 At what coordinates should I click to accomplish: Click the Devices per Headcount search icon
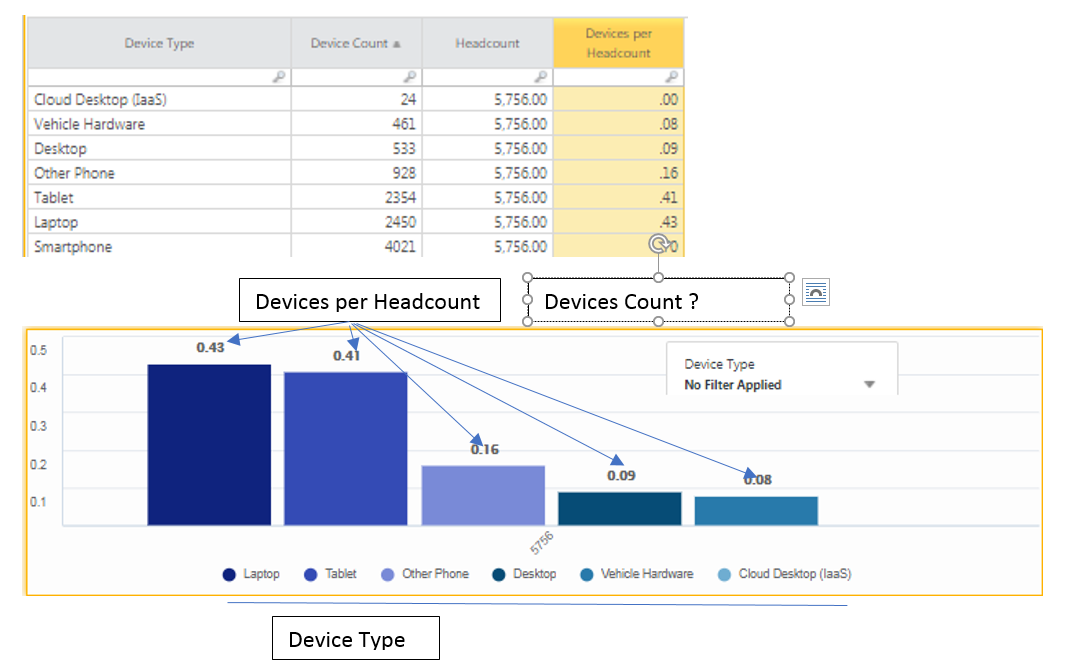[672, 77]
